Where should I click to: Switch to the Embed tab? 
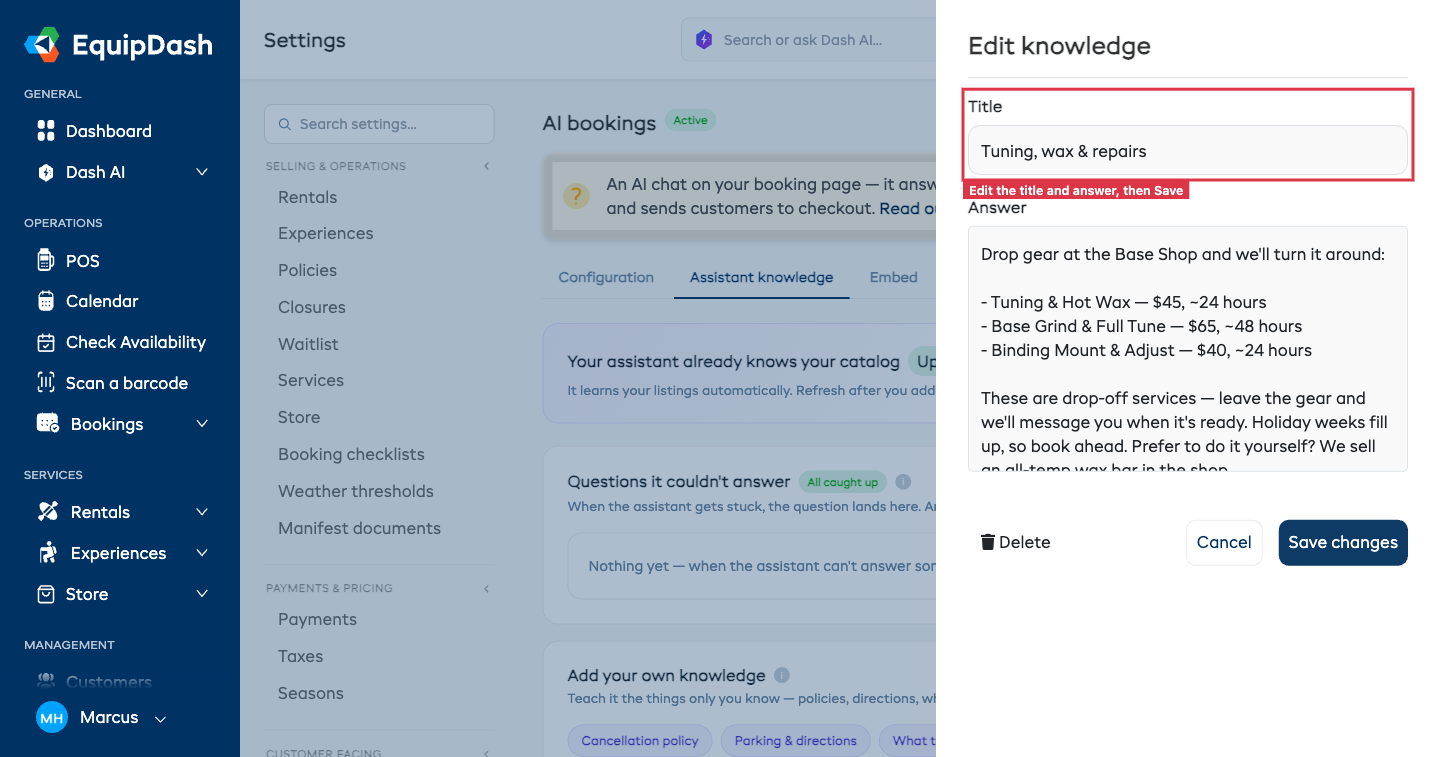point(893,277)
